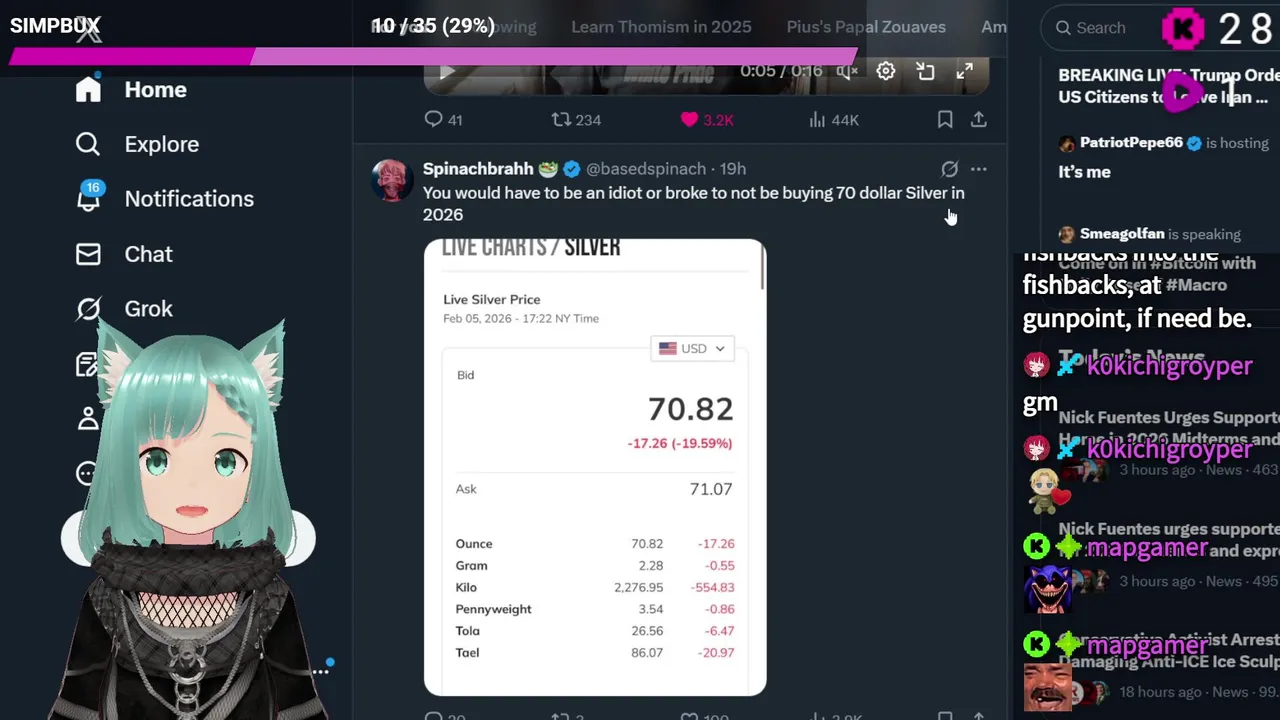This screenshot has height=720, width=1280.
Task: Click the Search input field
Action: tap(1100, 28)
